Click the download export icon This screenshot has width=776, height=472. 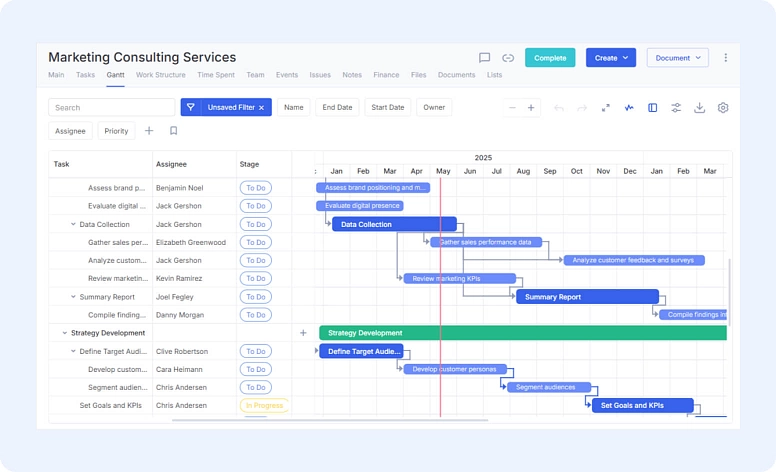pos(699,108)
